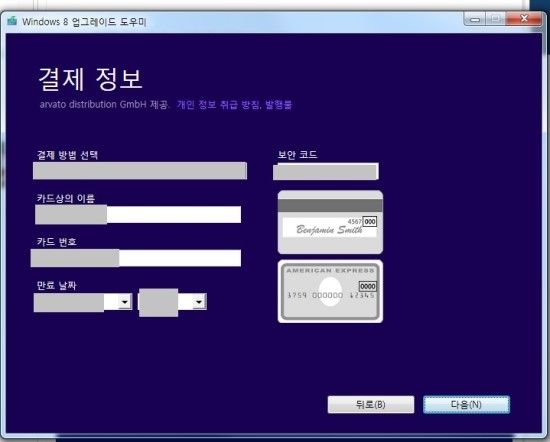Focus the 카드 번호 text field
The image size is (550, 442).
pyautogui.click(x=136, y=258)
